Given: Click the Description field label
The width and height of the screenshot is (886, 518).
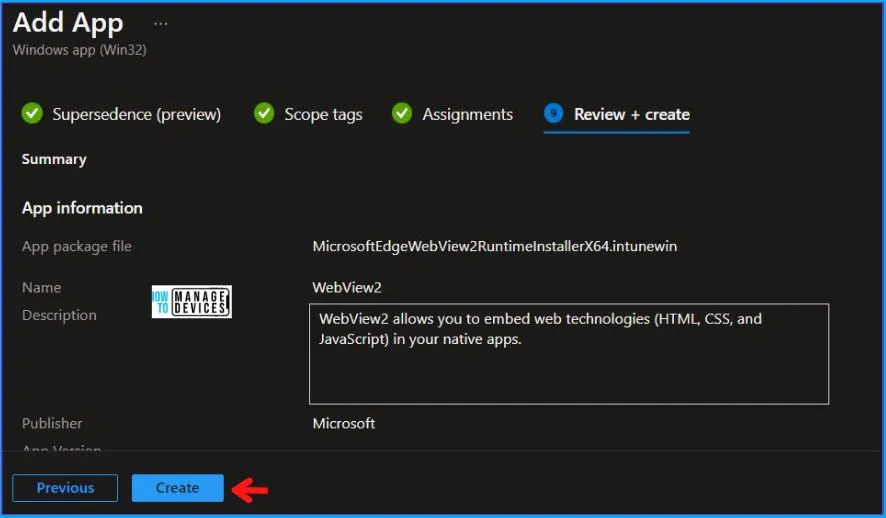Looking at the screenshot, I should point(59,315).
